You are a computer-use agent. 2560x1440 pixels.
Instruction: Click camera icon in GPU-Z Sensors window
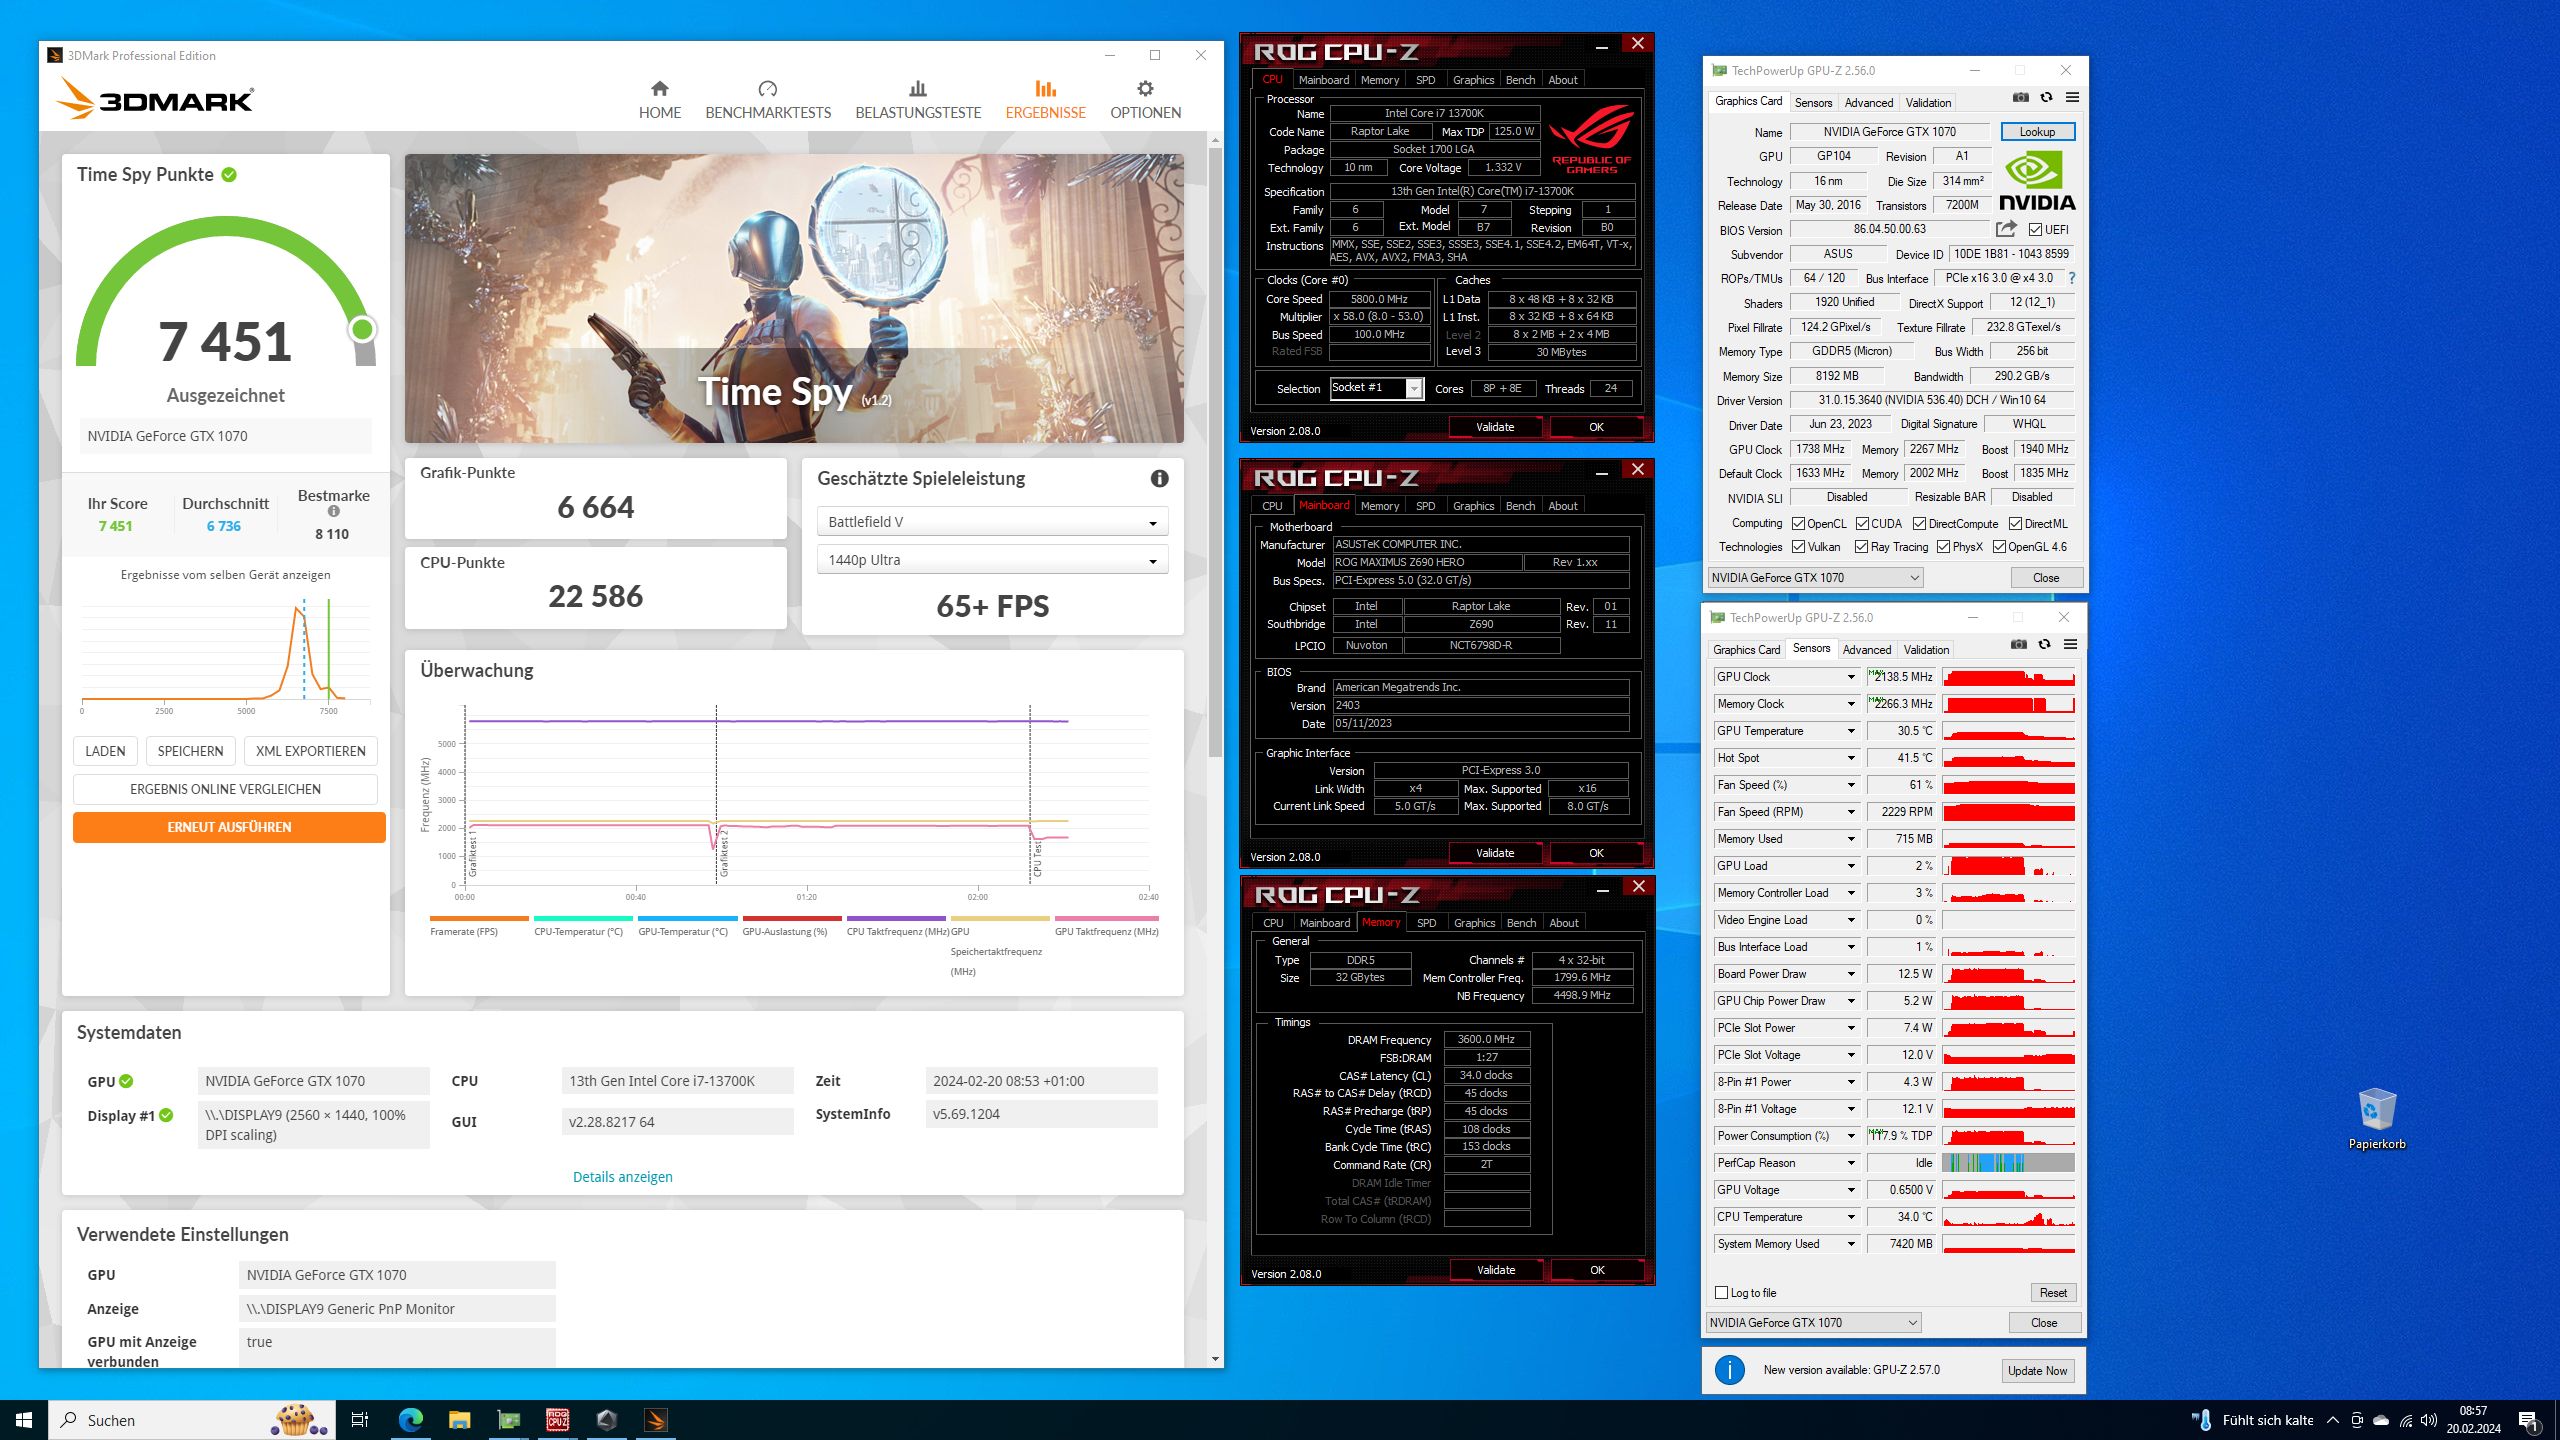pos(2019,645)
